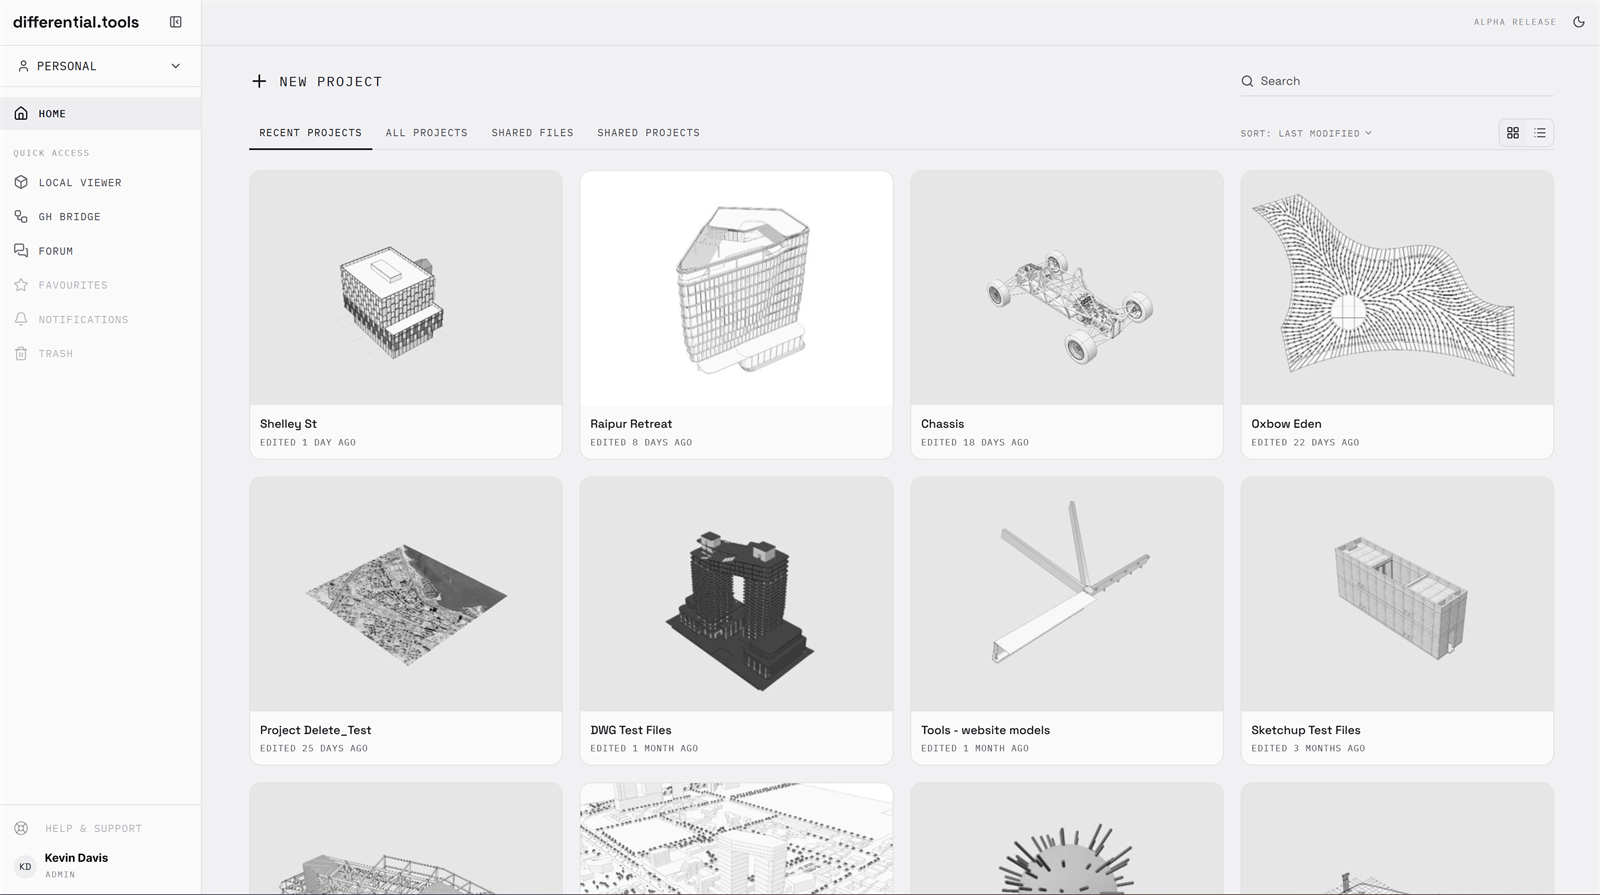The width and height of the screenshot is (1600, 895).
Task: Toggle dark mode moon icon
Action: 1579,22
